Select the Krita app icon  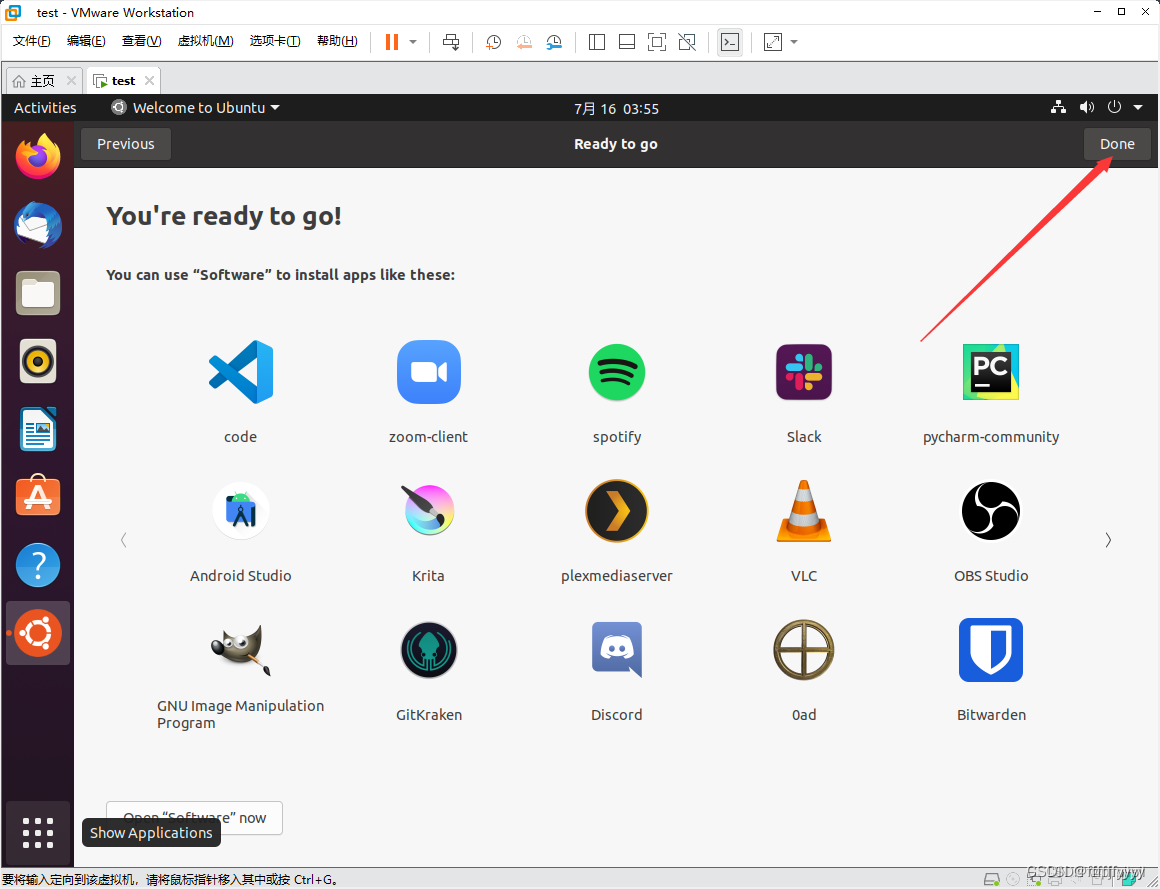[428, 510]
